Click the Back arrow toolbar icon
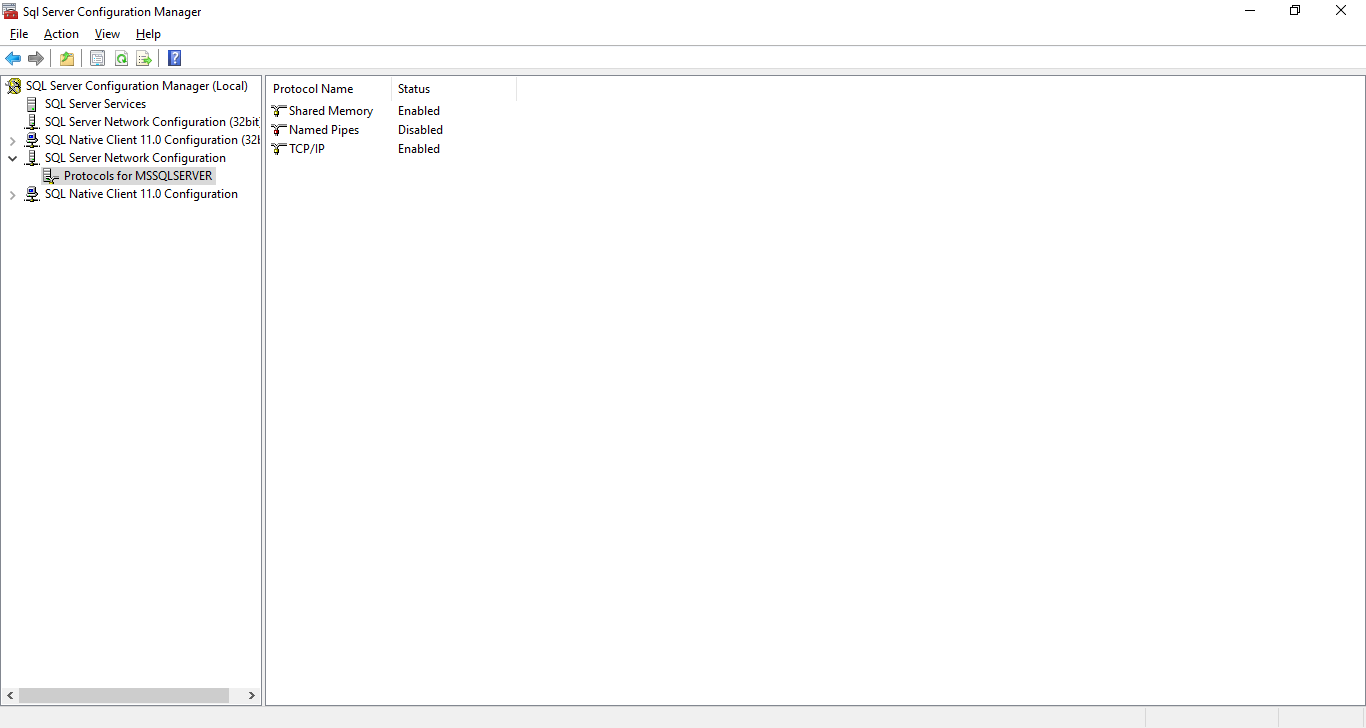1366x728 pixels. click(x=13, y=58)
